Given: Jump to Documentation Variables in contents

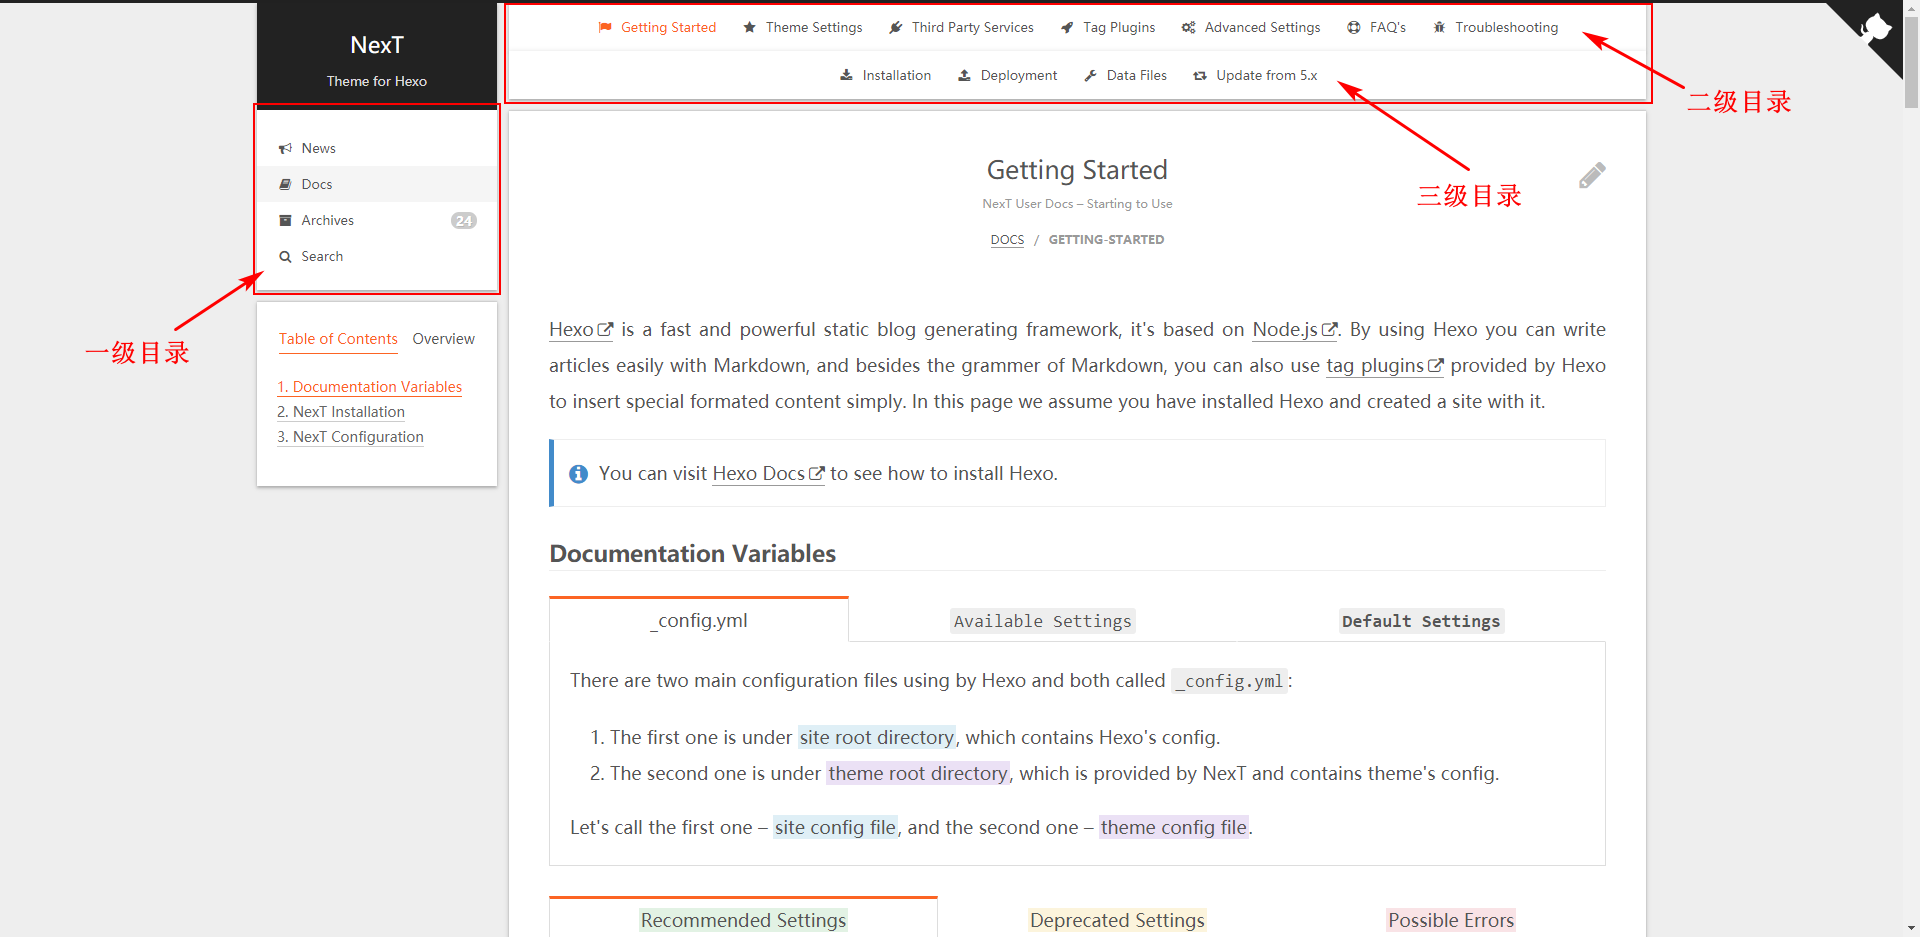Looking at the screenshot, I should 370,387.
